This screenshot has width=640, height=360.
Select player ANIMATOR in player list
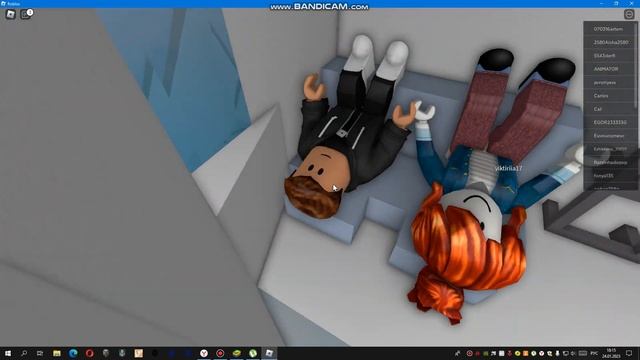click(608, 69)
